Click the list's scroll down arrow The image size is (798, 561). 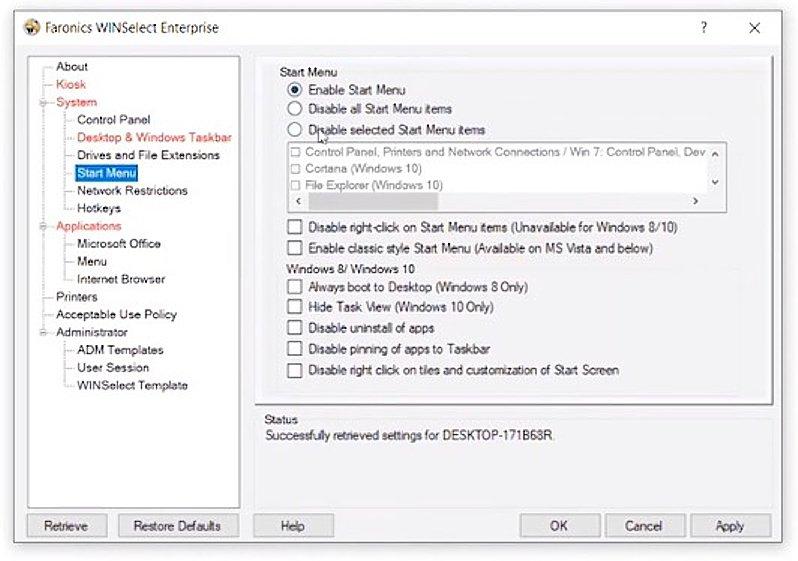715,182
